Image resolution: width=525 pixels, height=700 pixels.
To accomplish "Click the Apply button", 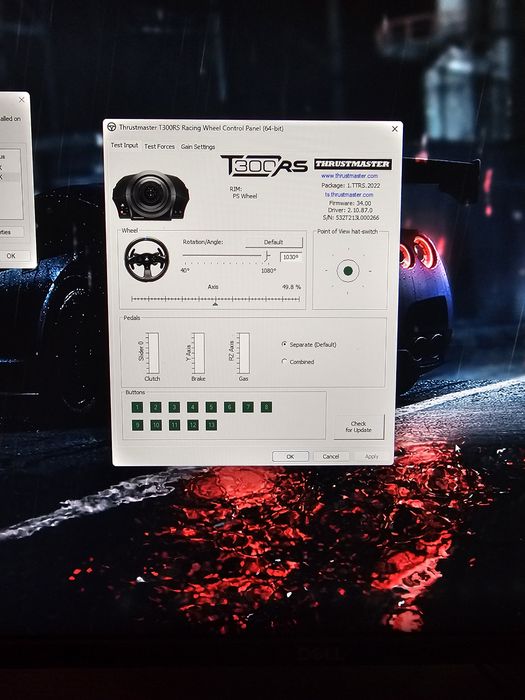I will point(371,456).
